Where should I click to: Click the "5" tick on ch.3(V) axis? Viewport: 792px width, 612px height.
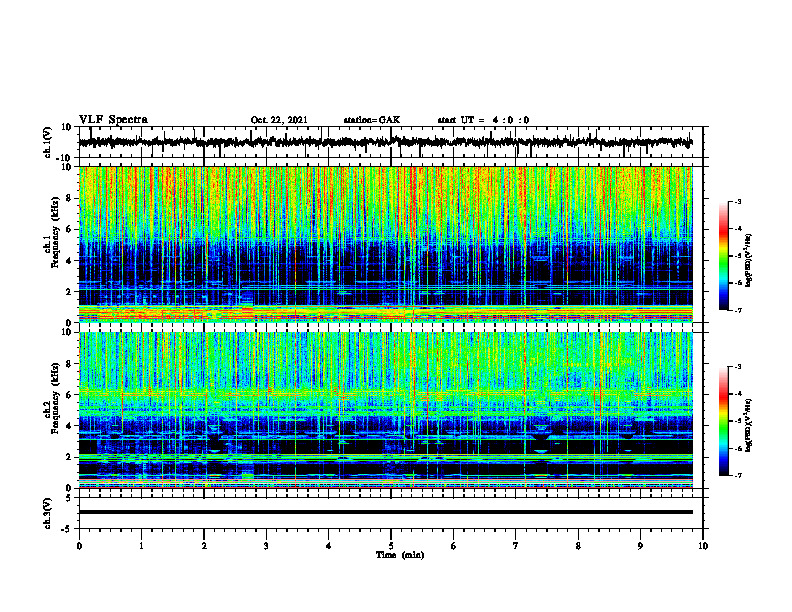70,498
